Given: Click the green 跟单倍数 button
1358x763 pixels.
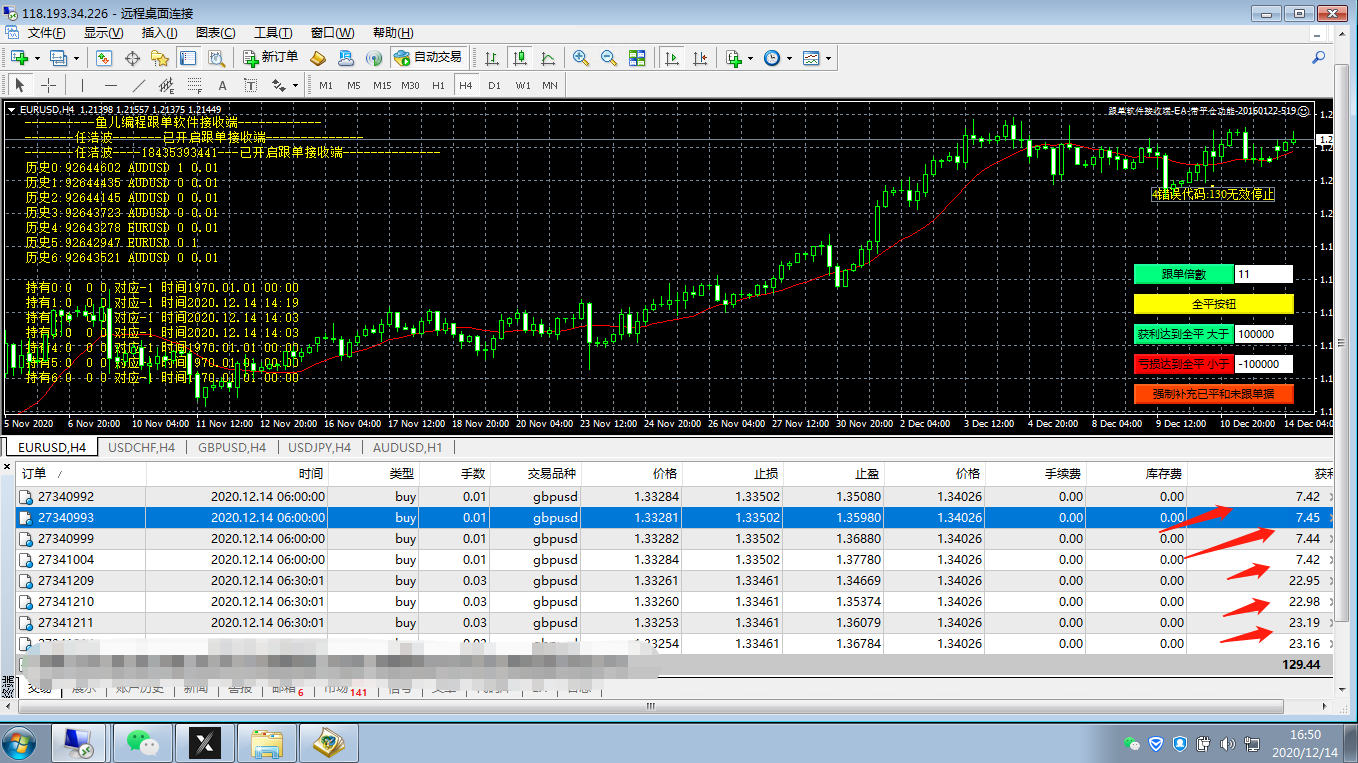Looking at the screenshot, I should pos(1184,274).
